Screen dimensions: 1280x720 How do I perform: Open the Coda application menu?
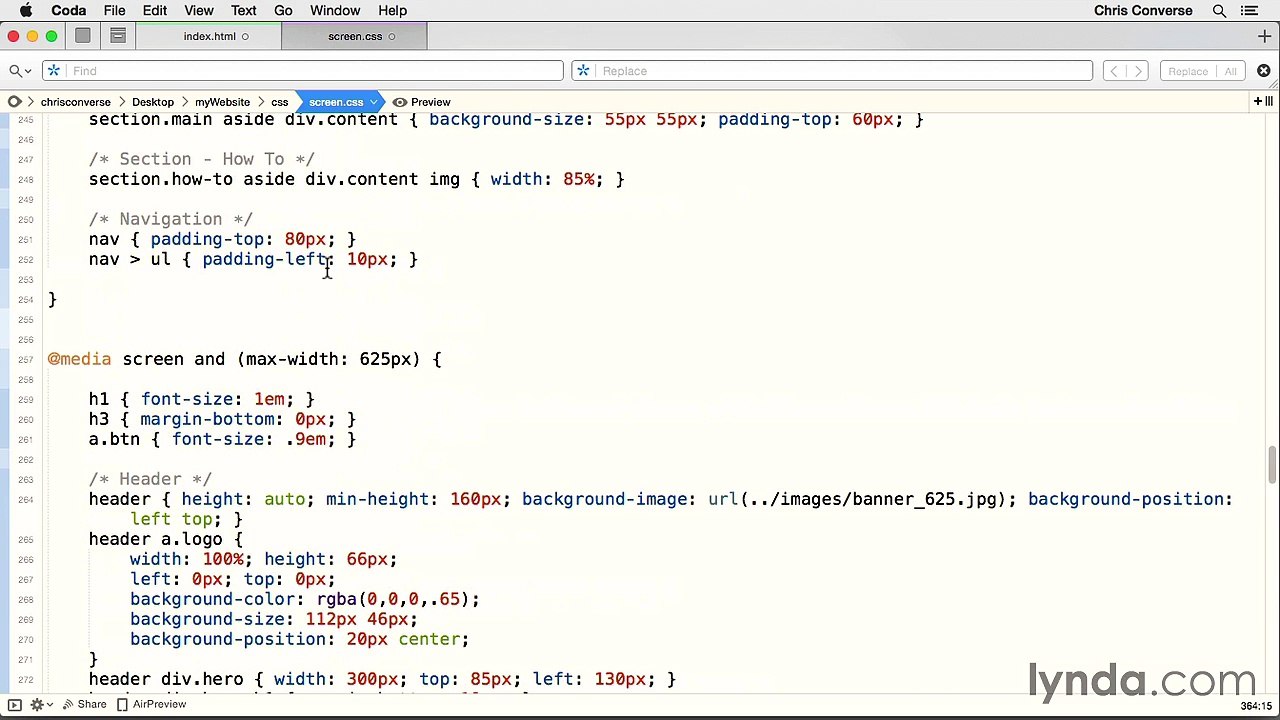click(x=69, y=11)
